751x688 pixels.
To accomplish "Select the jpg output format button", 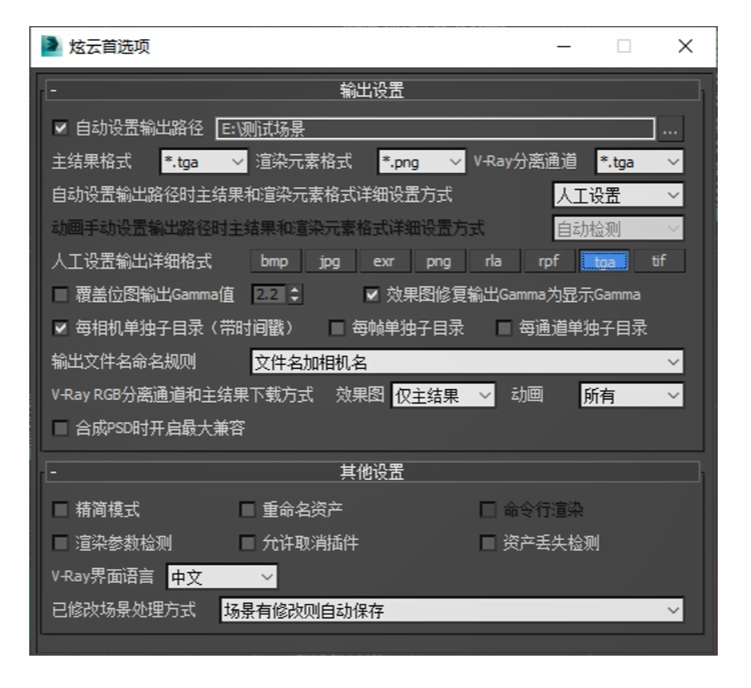I will click(x=329, y=262).
